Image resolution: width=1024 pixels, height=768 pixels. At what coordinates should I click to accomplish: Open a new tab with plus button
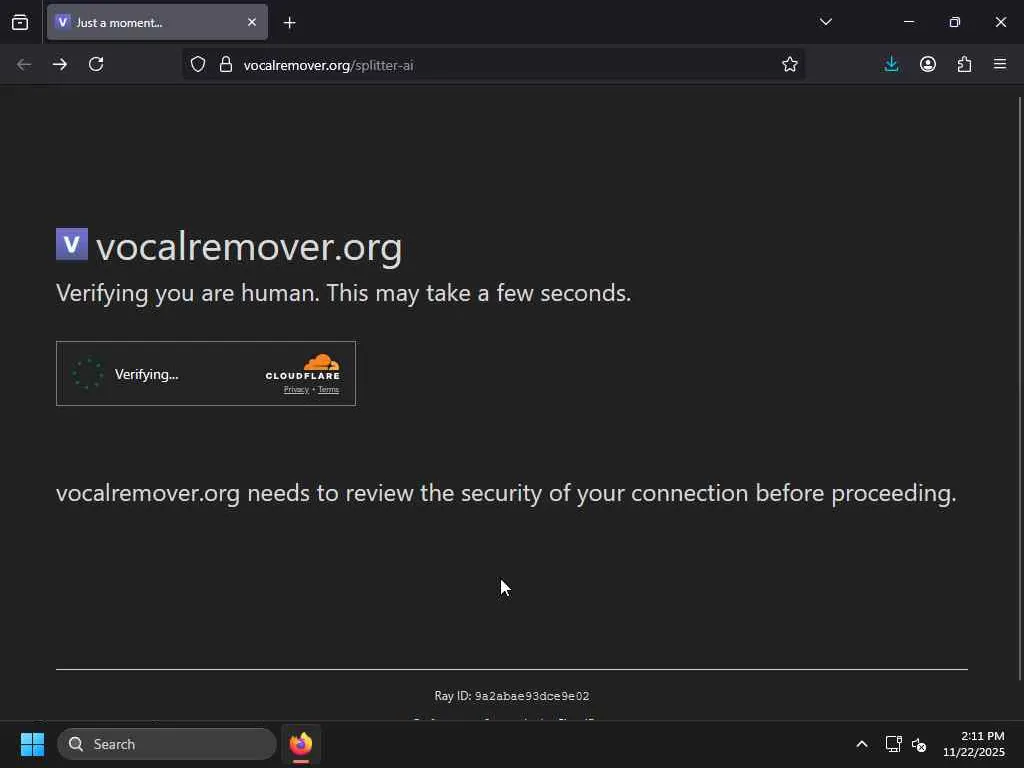pos(289,23)
